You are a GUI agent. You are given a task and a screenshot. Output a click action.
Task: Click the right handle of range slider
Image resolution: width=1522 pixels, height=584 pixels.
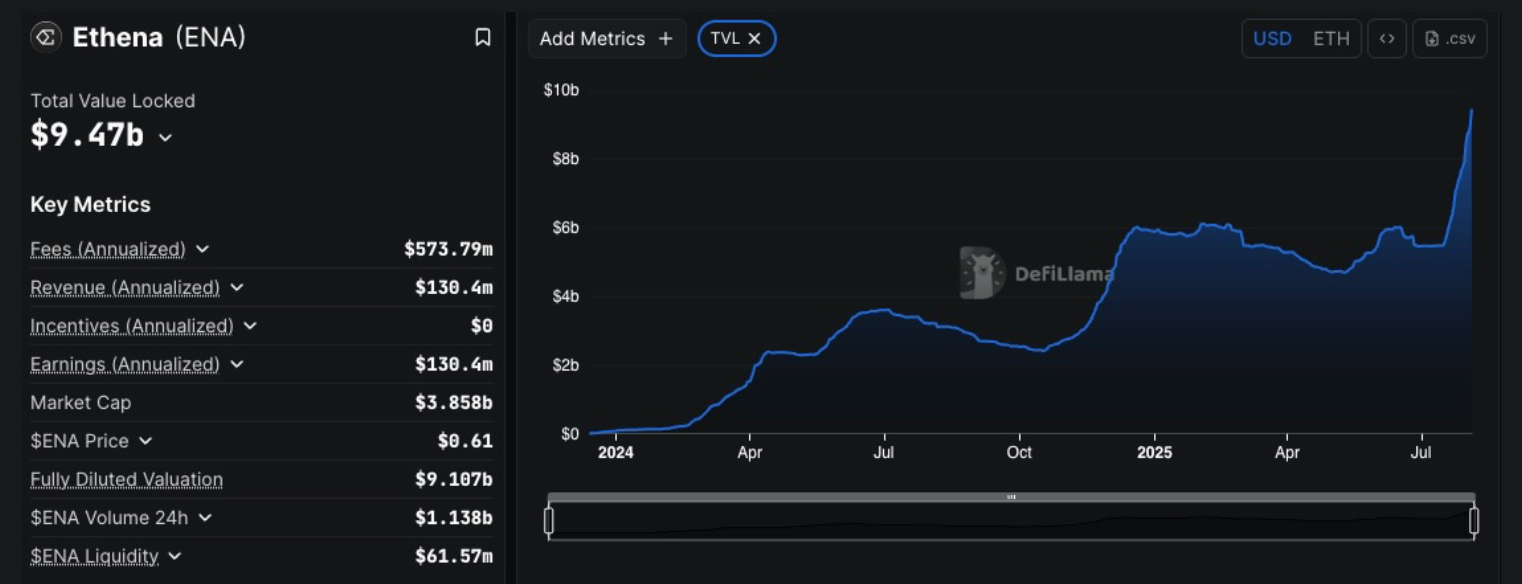point(1473,521)
